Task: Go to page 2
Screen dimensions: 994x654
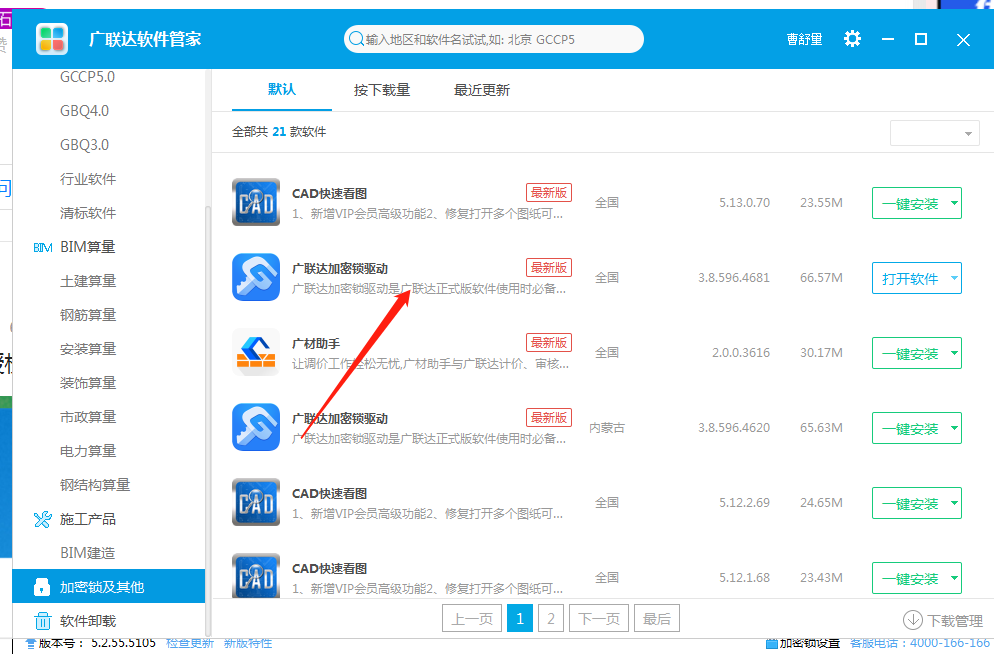Action: (551, 619)
